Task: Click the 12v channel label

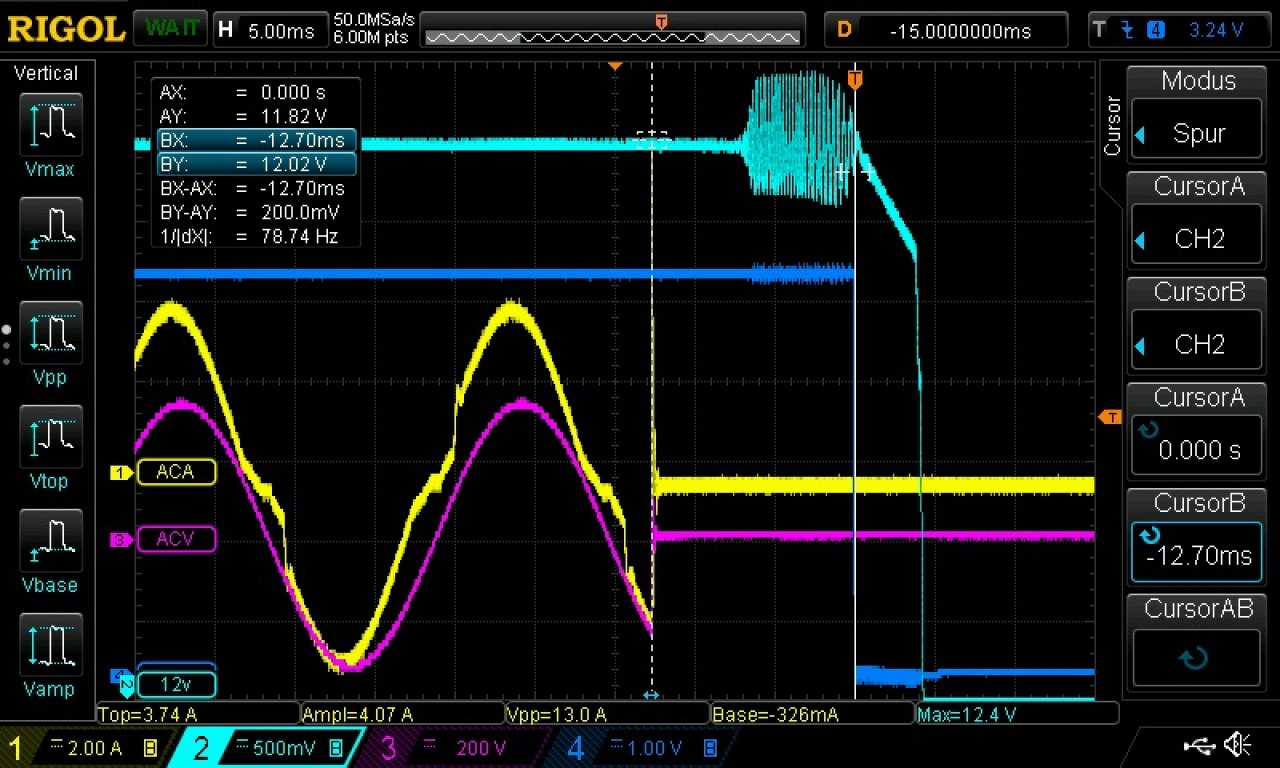Action: point(175,685)
